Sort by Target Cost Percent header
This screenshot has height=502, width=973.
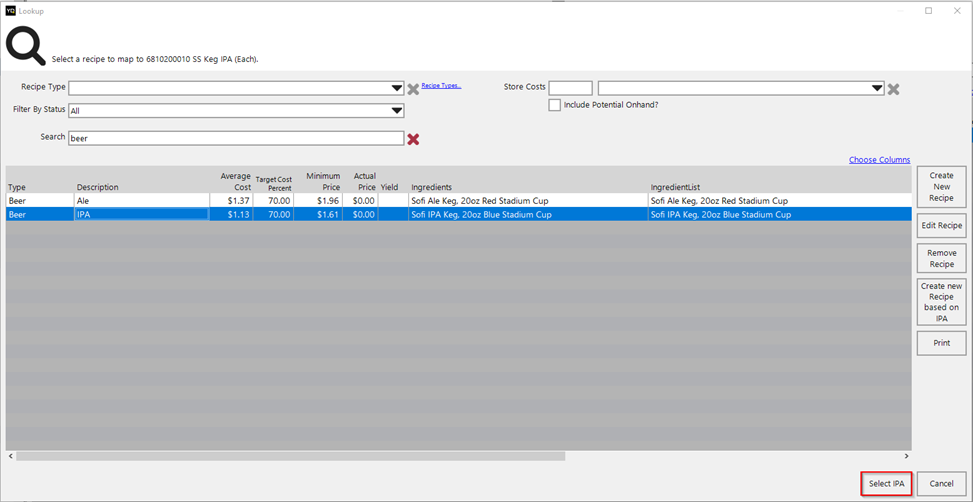273,183
